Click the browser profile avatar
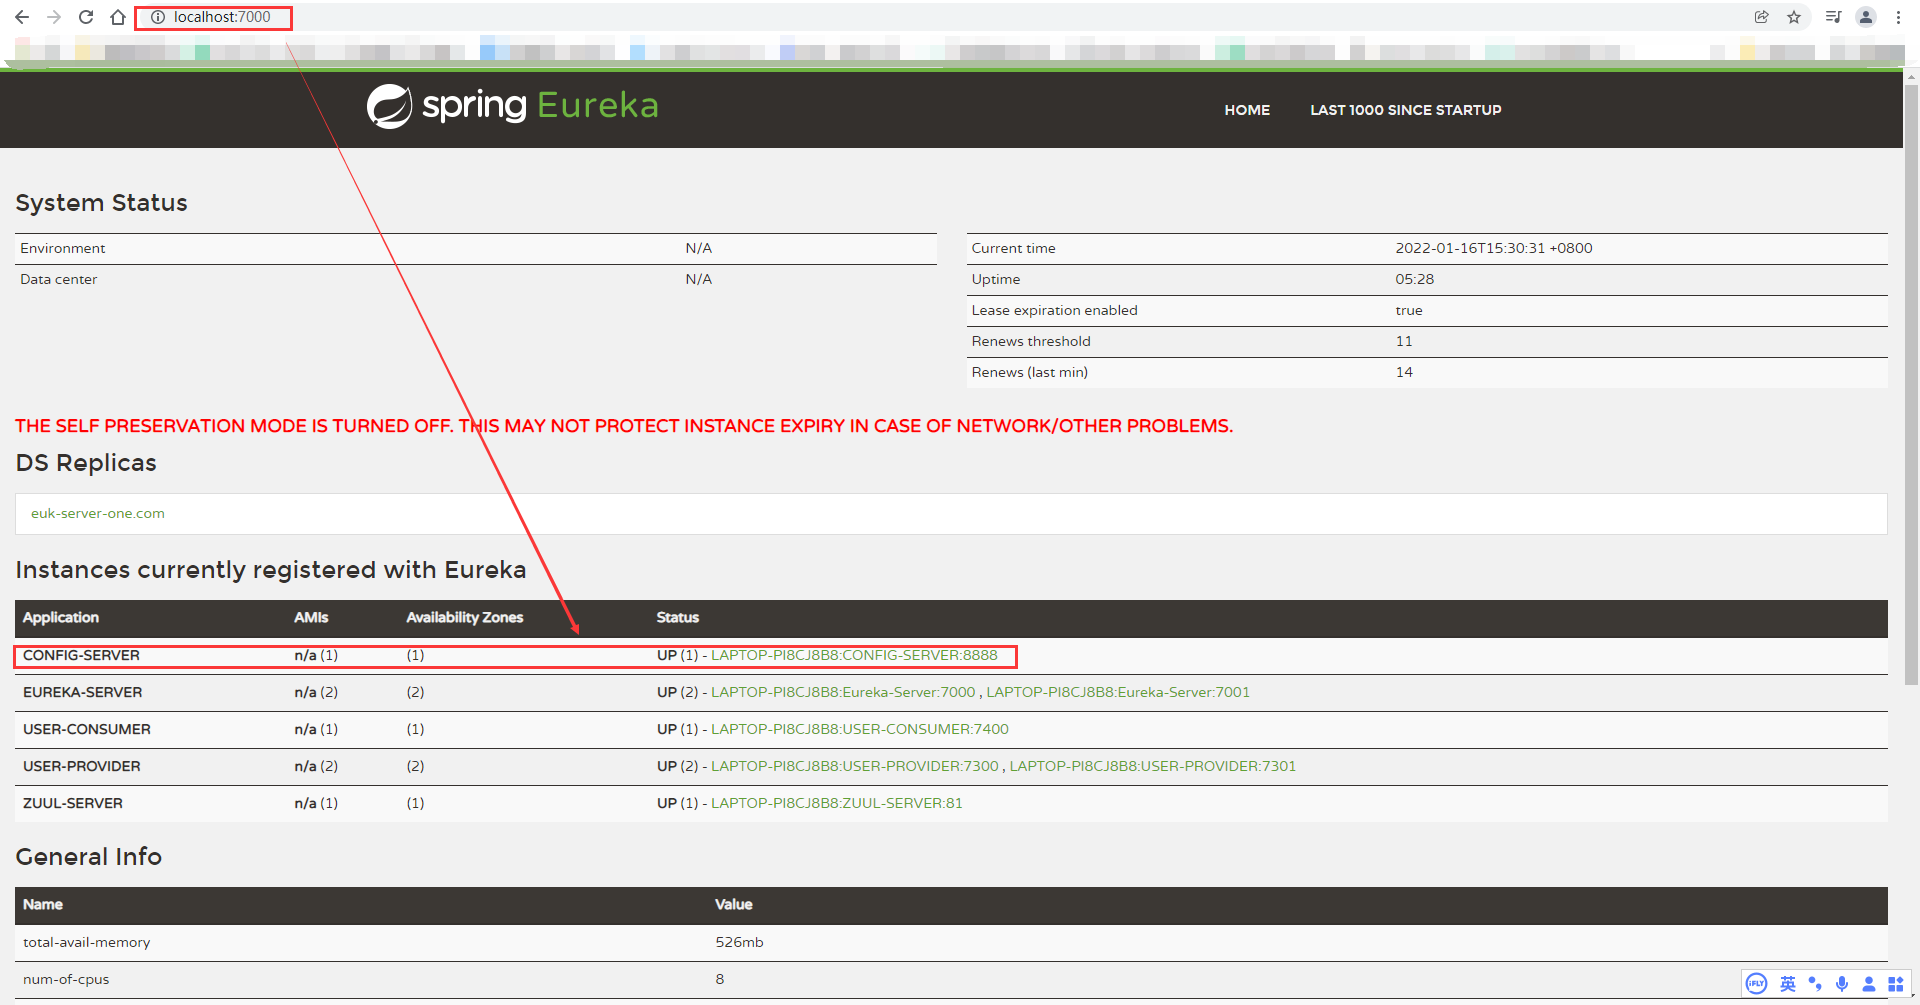Image resolution: width=1920 pixels, height=1005 pixels. tap(1866, 17)
